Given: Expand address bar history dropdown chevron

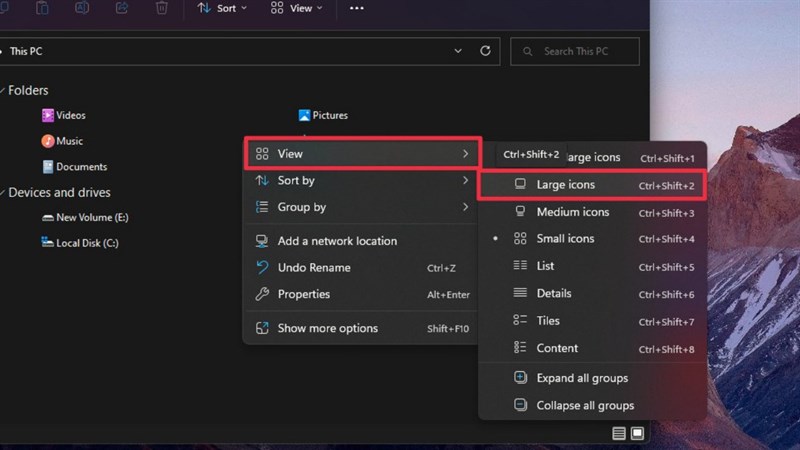Looking at the screenshot, I should [458, 51].
